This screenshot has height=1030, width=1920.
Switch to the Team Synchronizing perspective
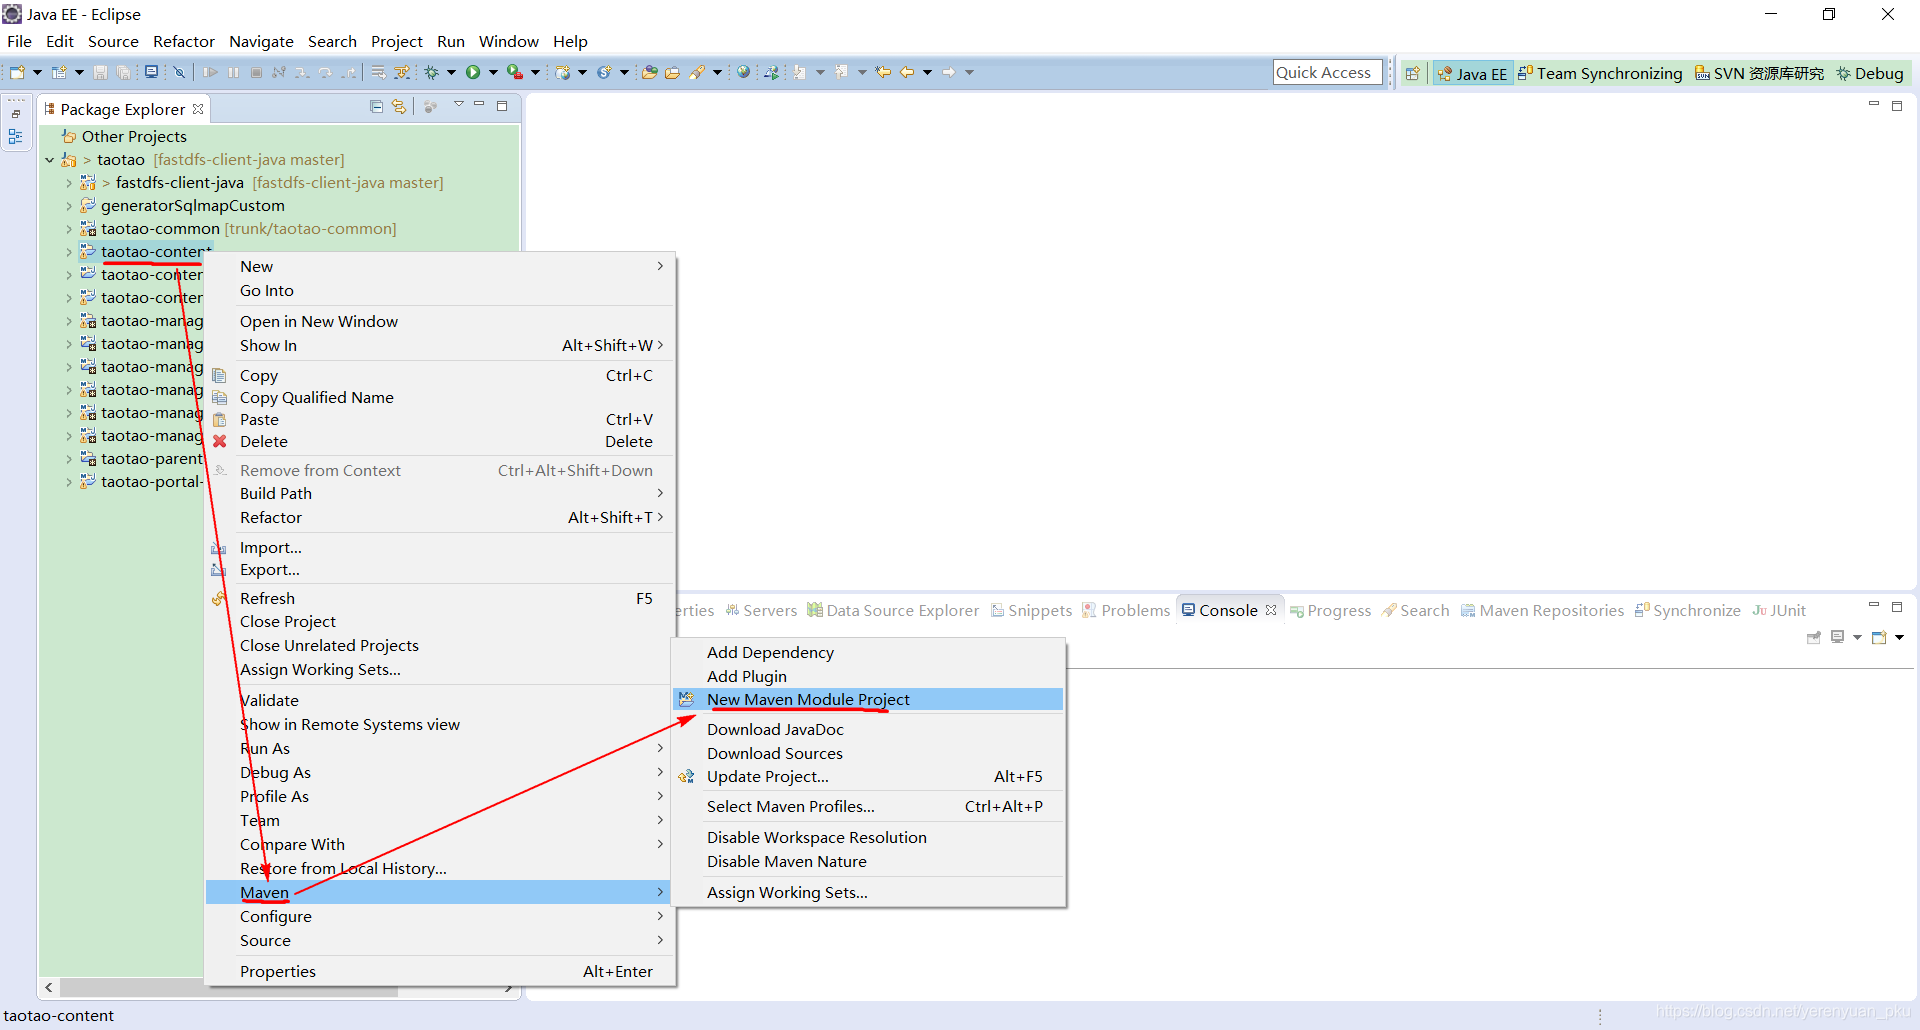pyautogui.click(x=1600, y=73)
